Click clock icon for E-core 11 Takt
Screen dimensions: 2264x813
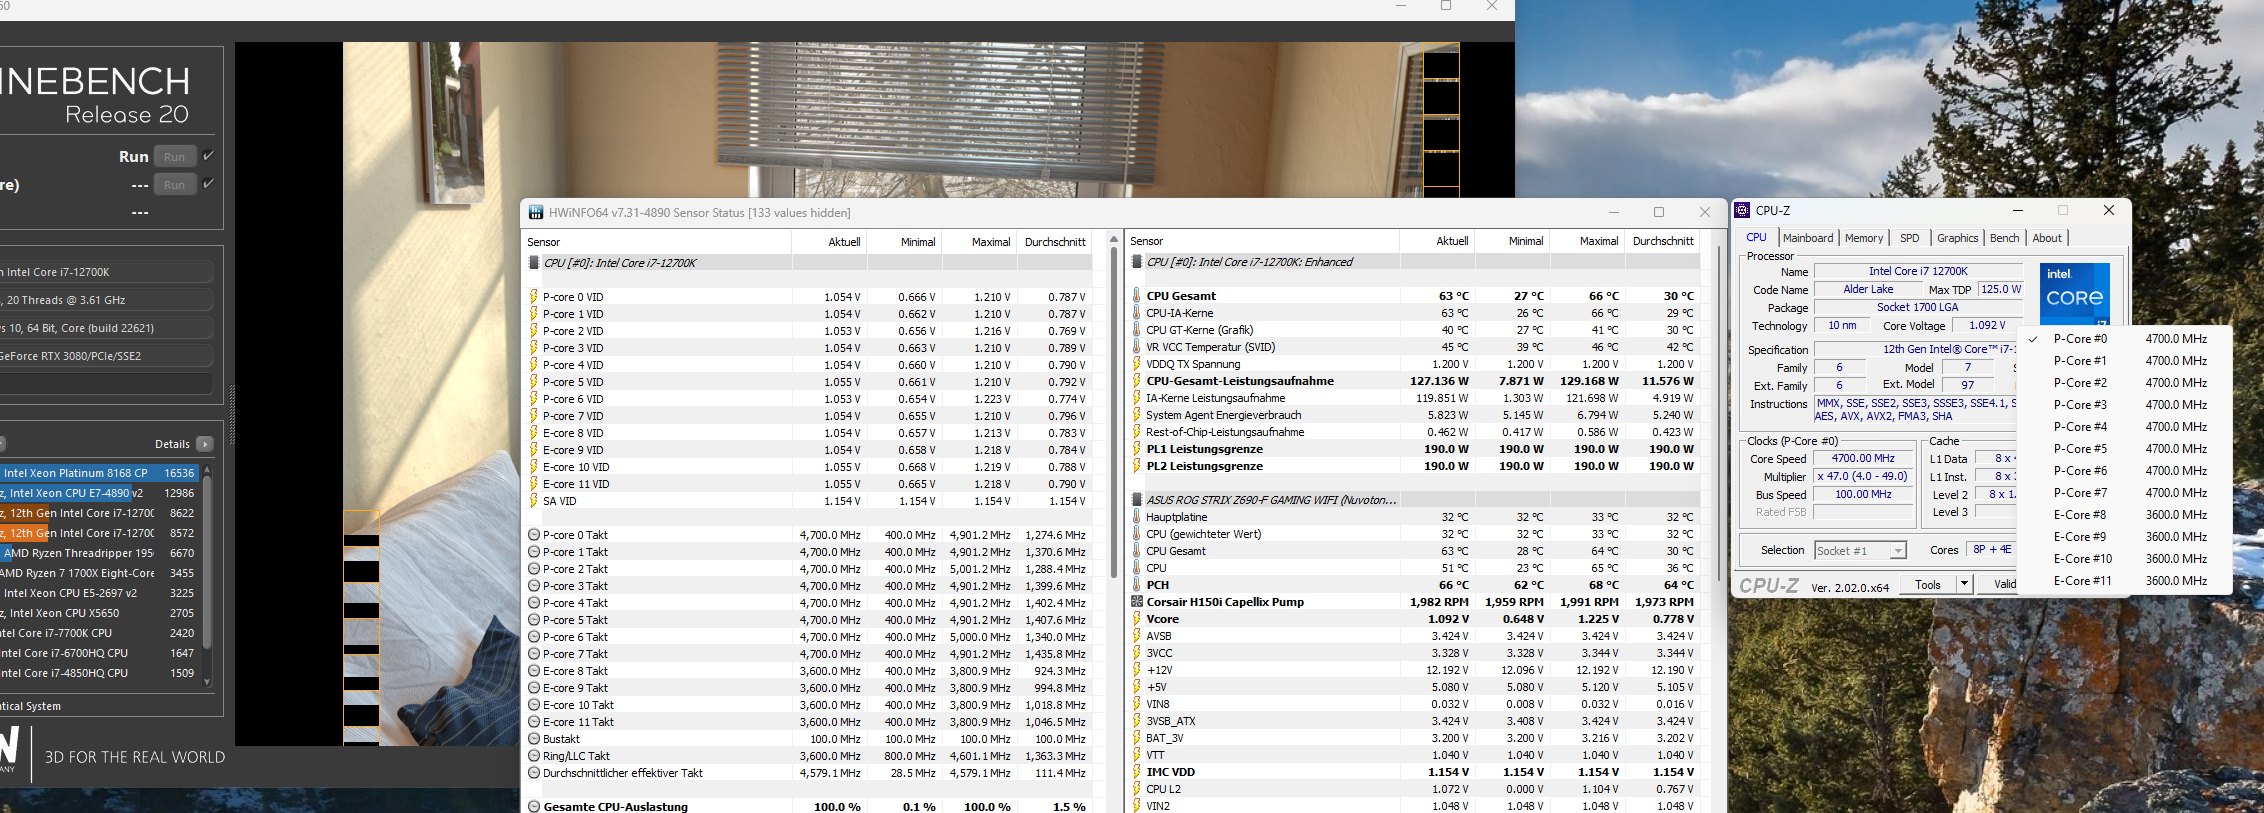point(534,722)
